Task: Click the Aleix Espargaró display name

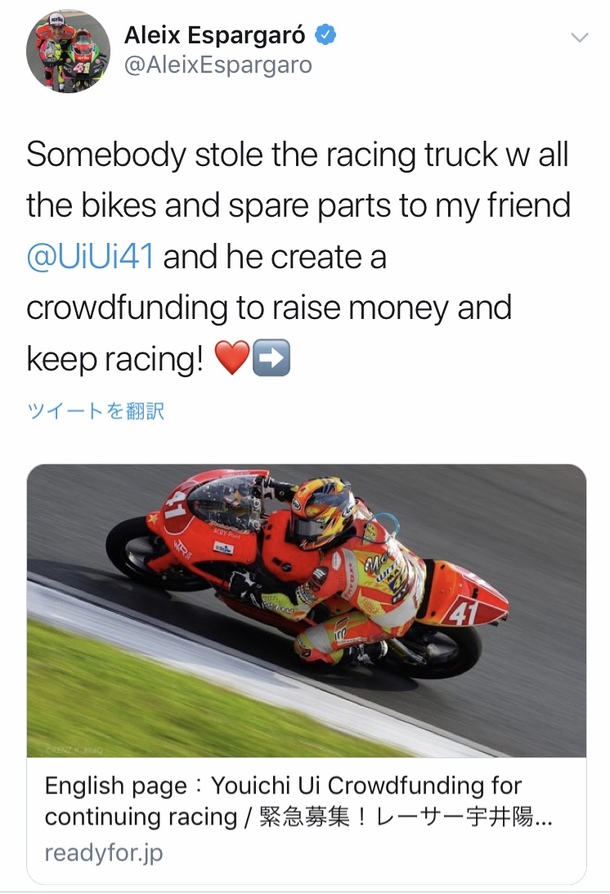Action: click(x=215, y=35)
